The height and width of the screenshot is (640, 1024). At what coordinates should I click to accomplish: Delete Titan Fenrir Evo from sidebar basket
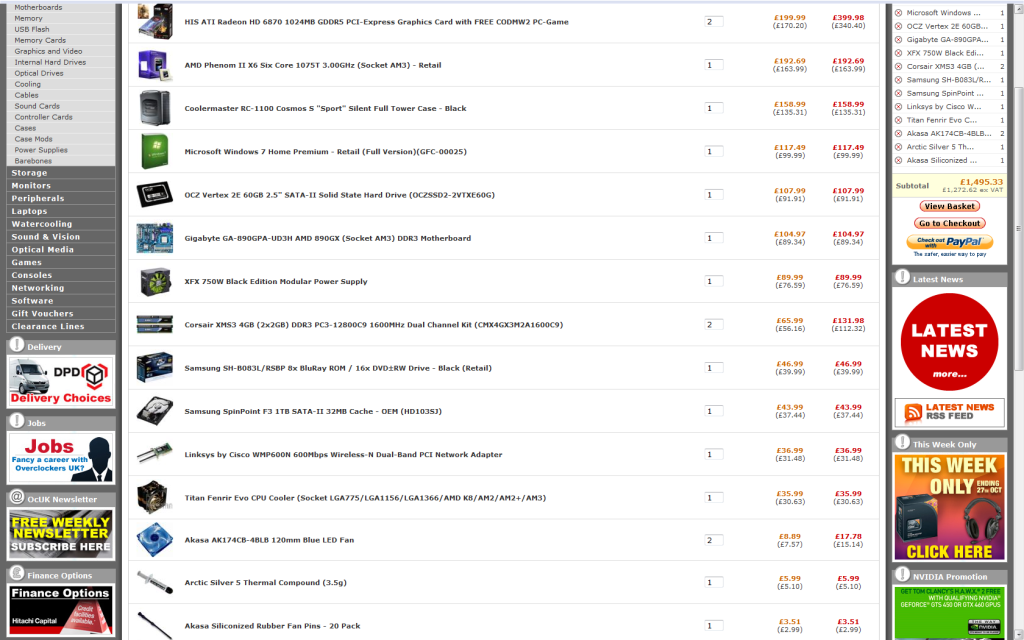coord(898,120)
